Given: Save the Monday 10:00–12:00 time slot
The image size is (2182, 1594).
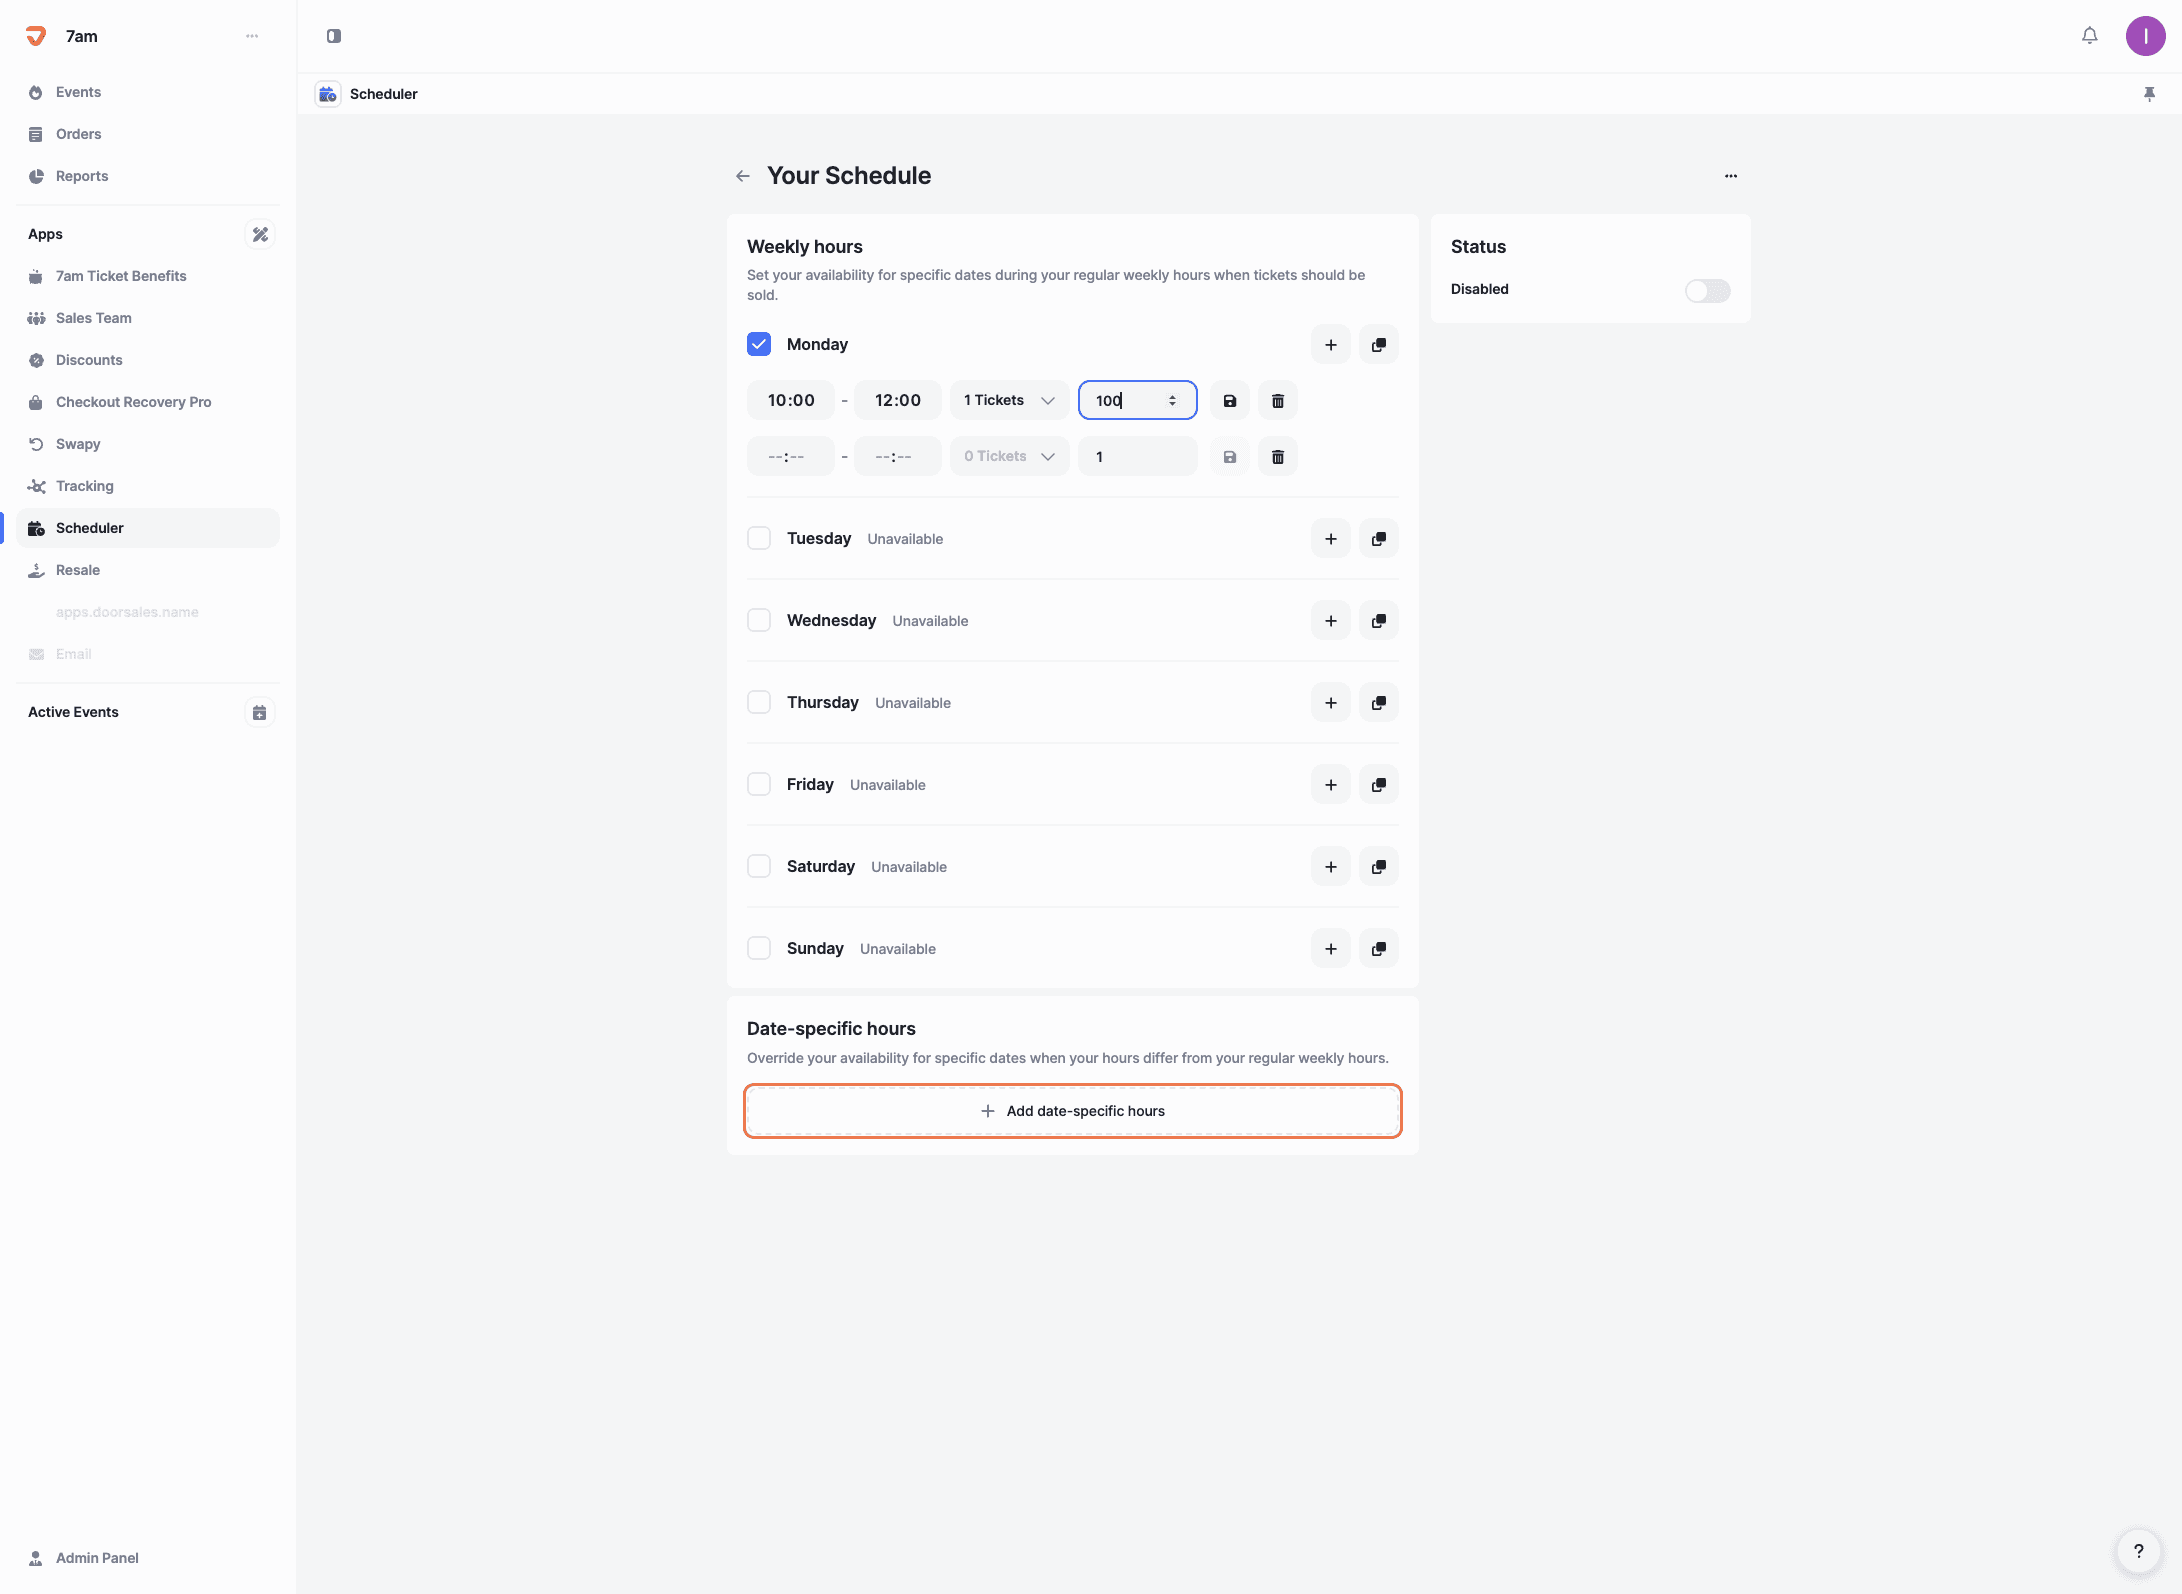Looking at the screenshot, I should 1229,400.
